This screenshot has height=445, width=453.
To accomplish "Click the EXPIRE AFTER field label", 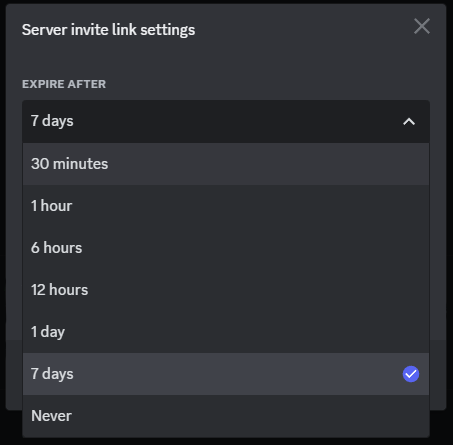I will pyautogui.click(x=64, y=84).
